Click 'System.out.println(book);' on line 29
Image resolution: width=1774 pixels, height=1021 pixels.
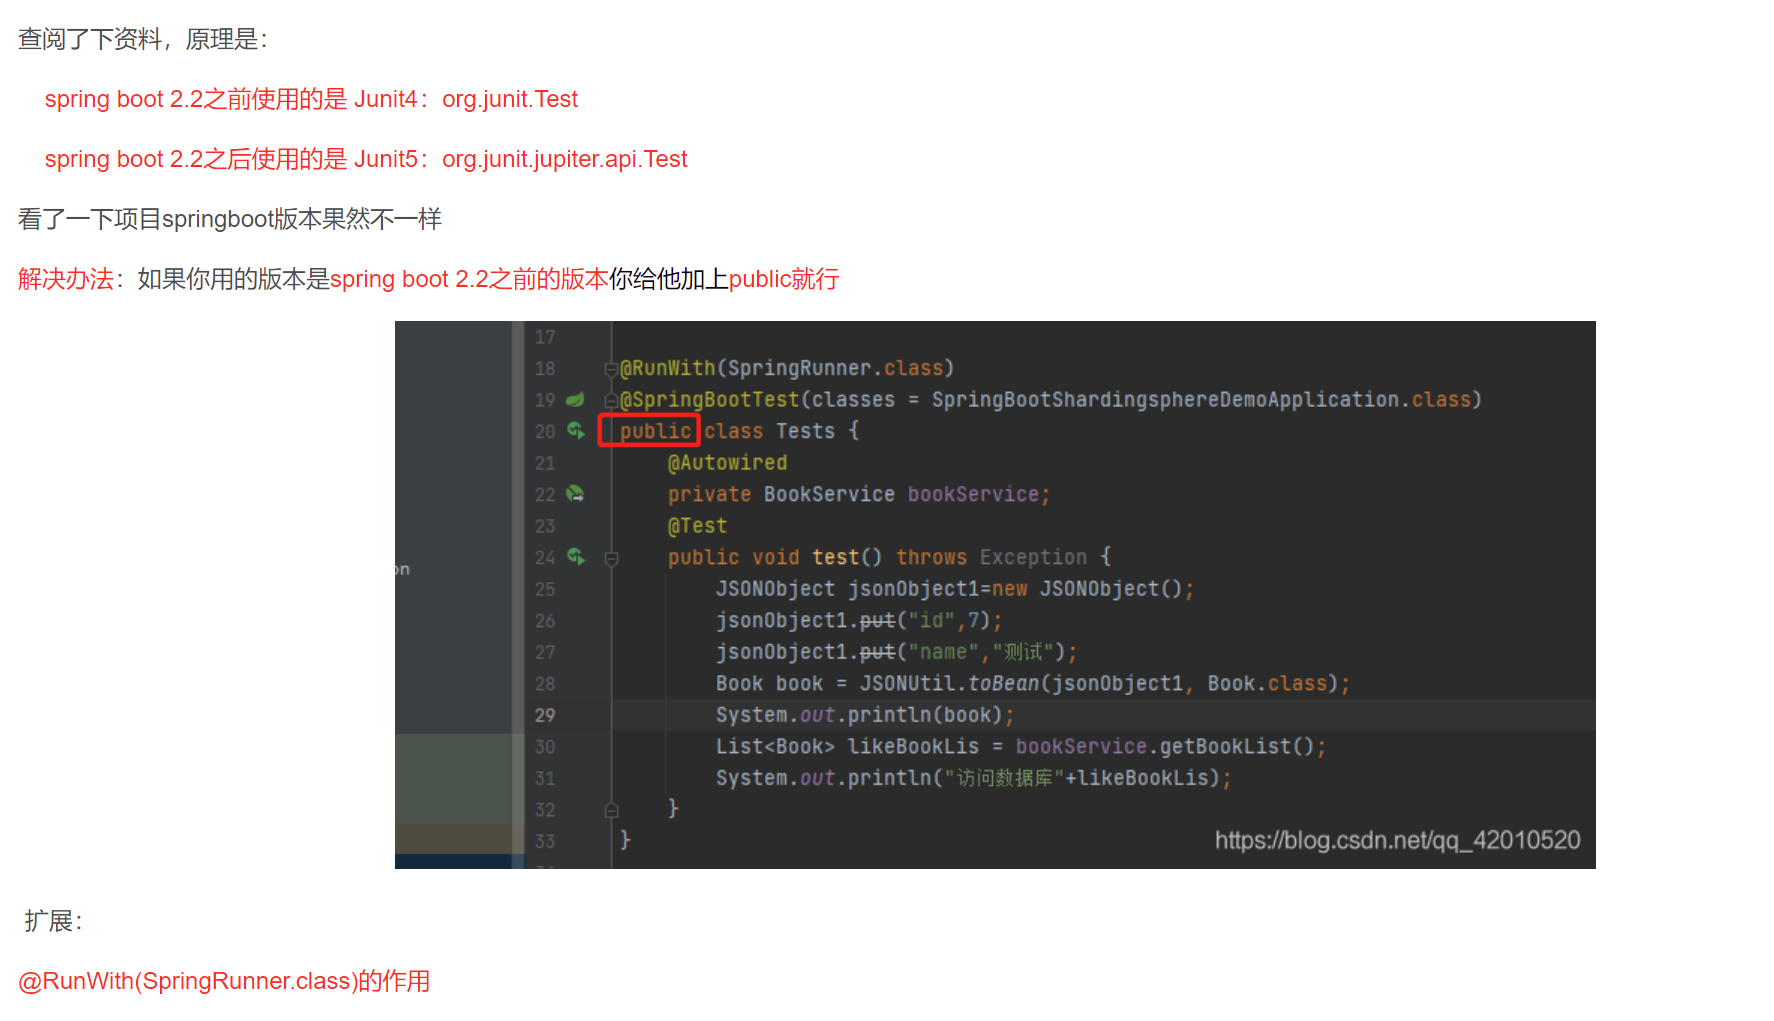865,715
